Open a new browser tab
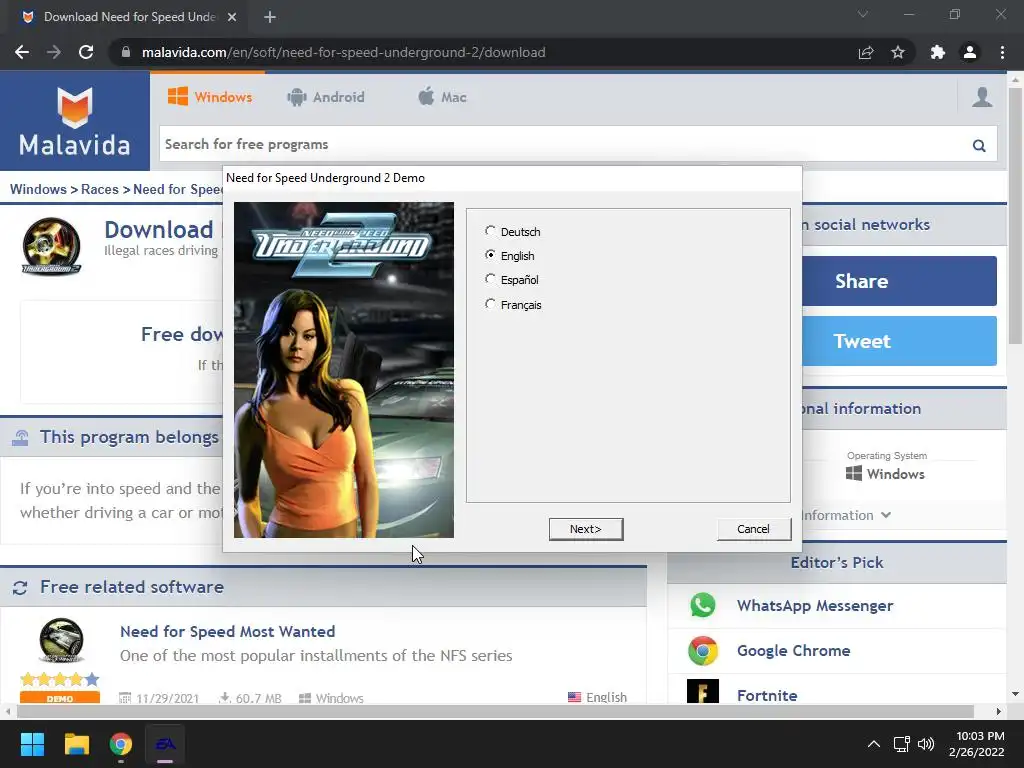Image resolution: width=1024 pixels, height=768 pixels. [270, 17]
